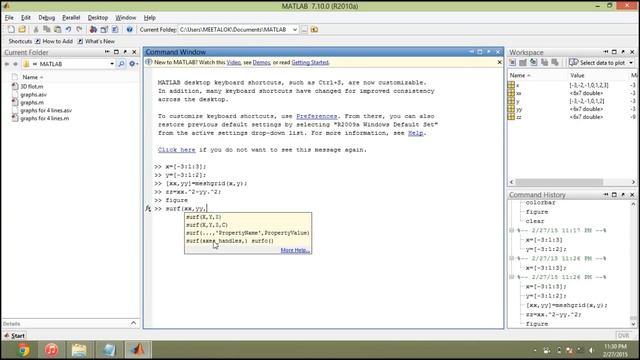Click the Redo arrow icon
Screen dimensions: 640x360
click(79, 29)
